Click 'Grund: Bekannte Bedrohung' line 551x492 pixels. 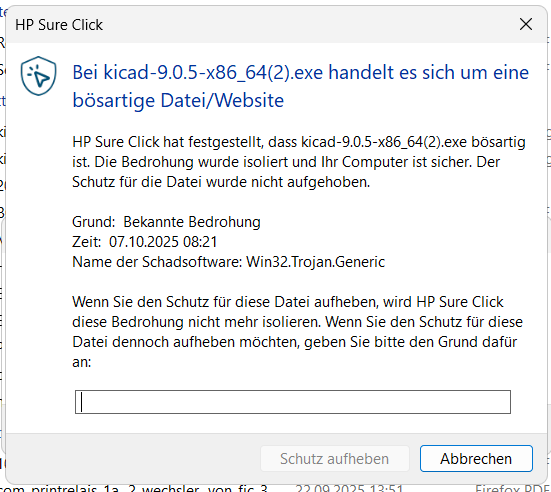point(166,222)
